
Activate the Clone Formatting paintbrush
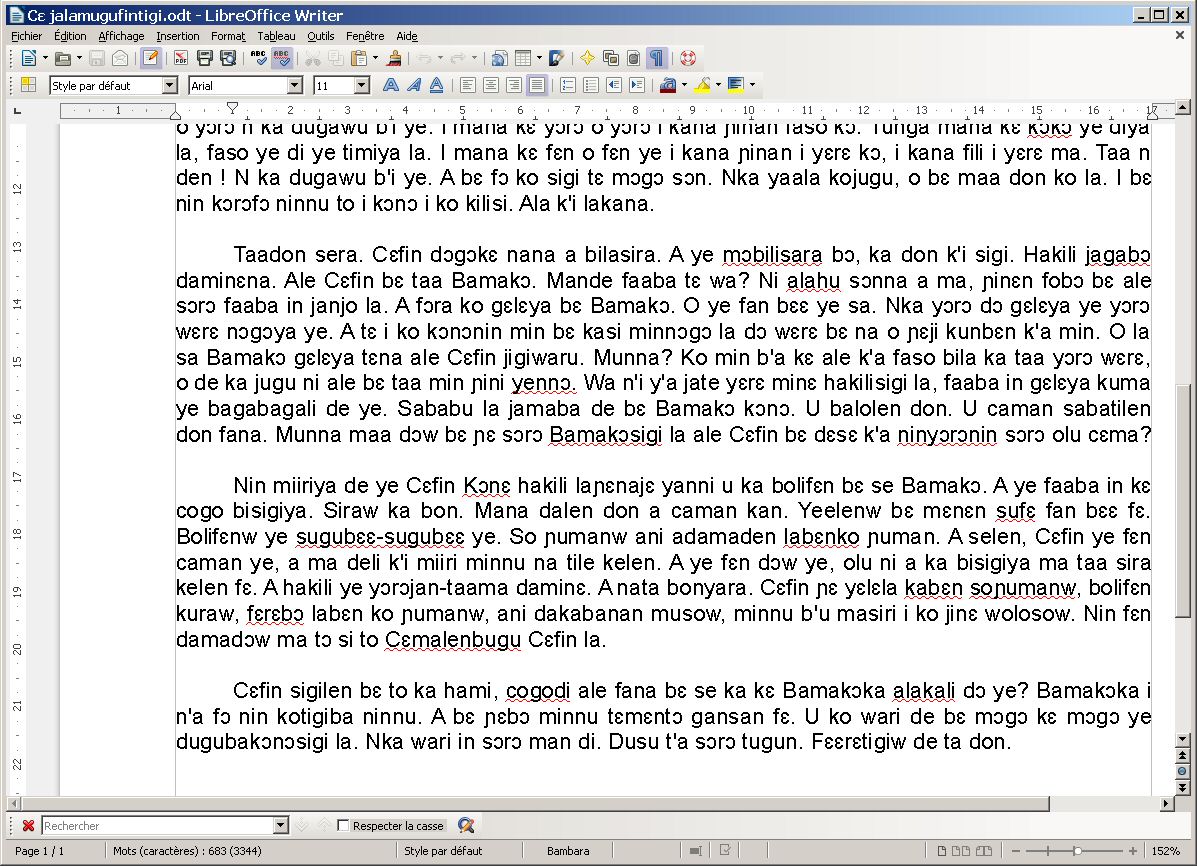pyautogui.click(x=395, y=58)
